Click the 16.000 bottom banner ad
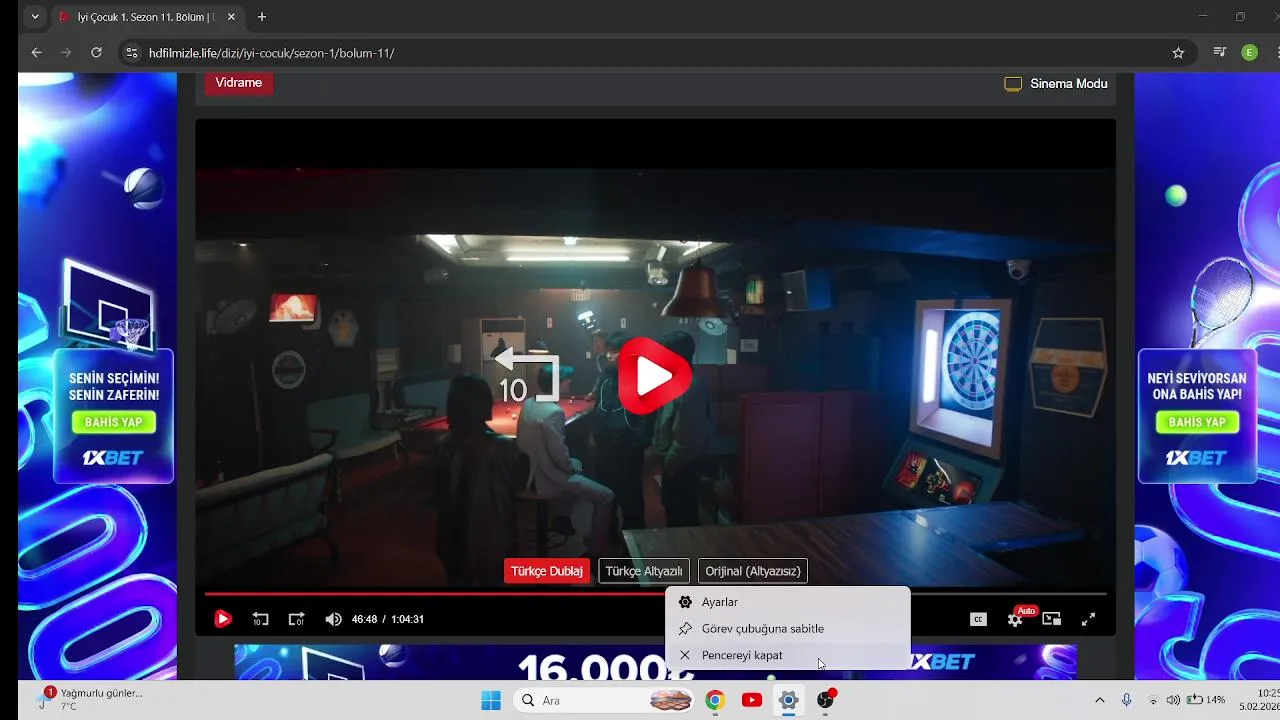This screenshot has height=720, width=1280. (x=655, y=662)
